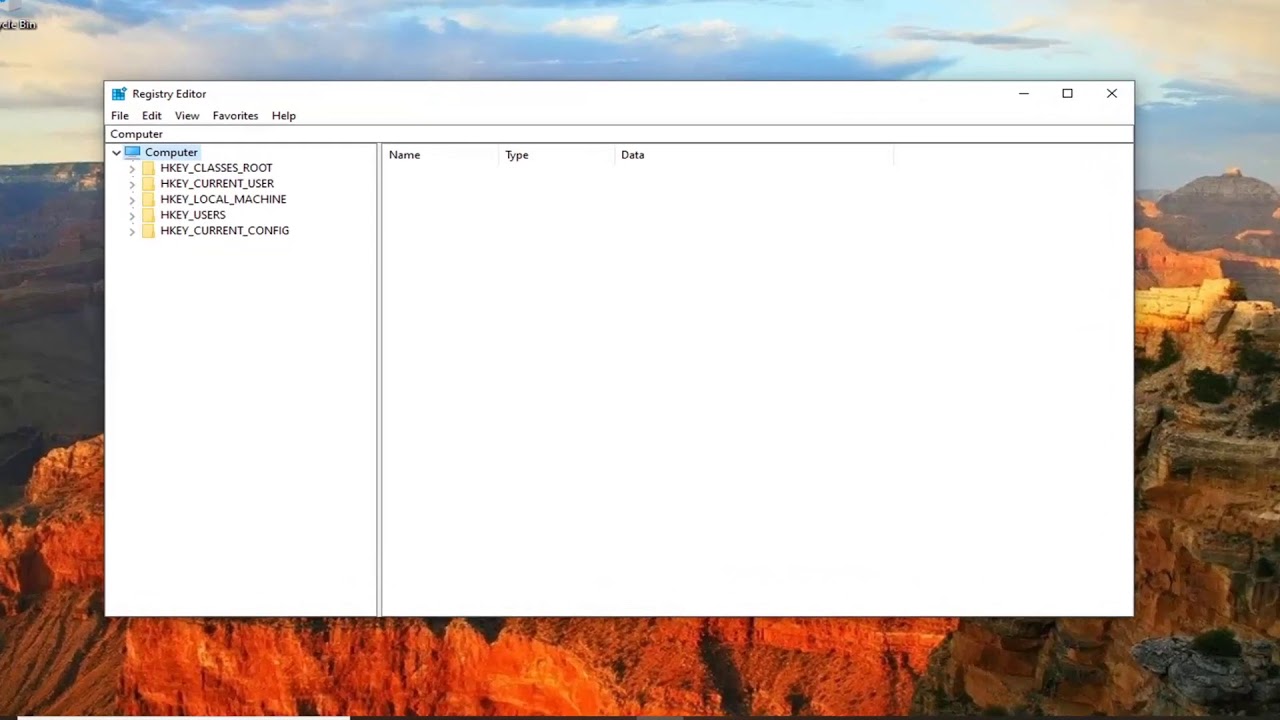Click HKEY_CURRENT_USER folder icon
This screenshot has width=1280, height=720.
[149, 184]
